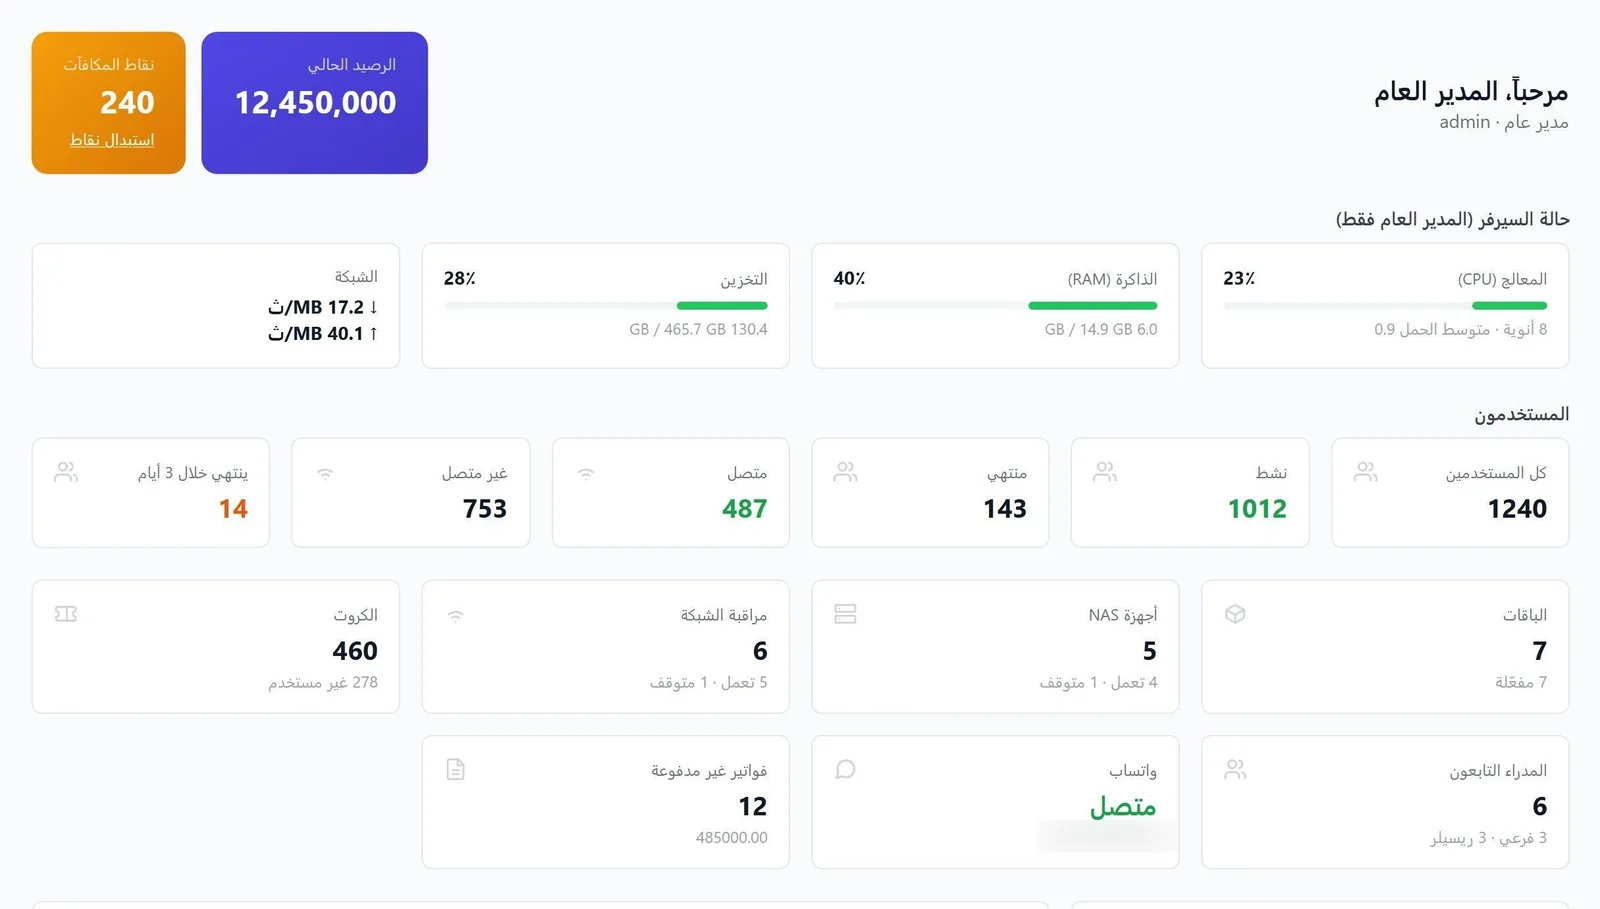Click the مراقبة الشبكة card title

[724, 615]
